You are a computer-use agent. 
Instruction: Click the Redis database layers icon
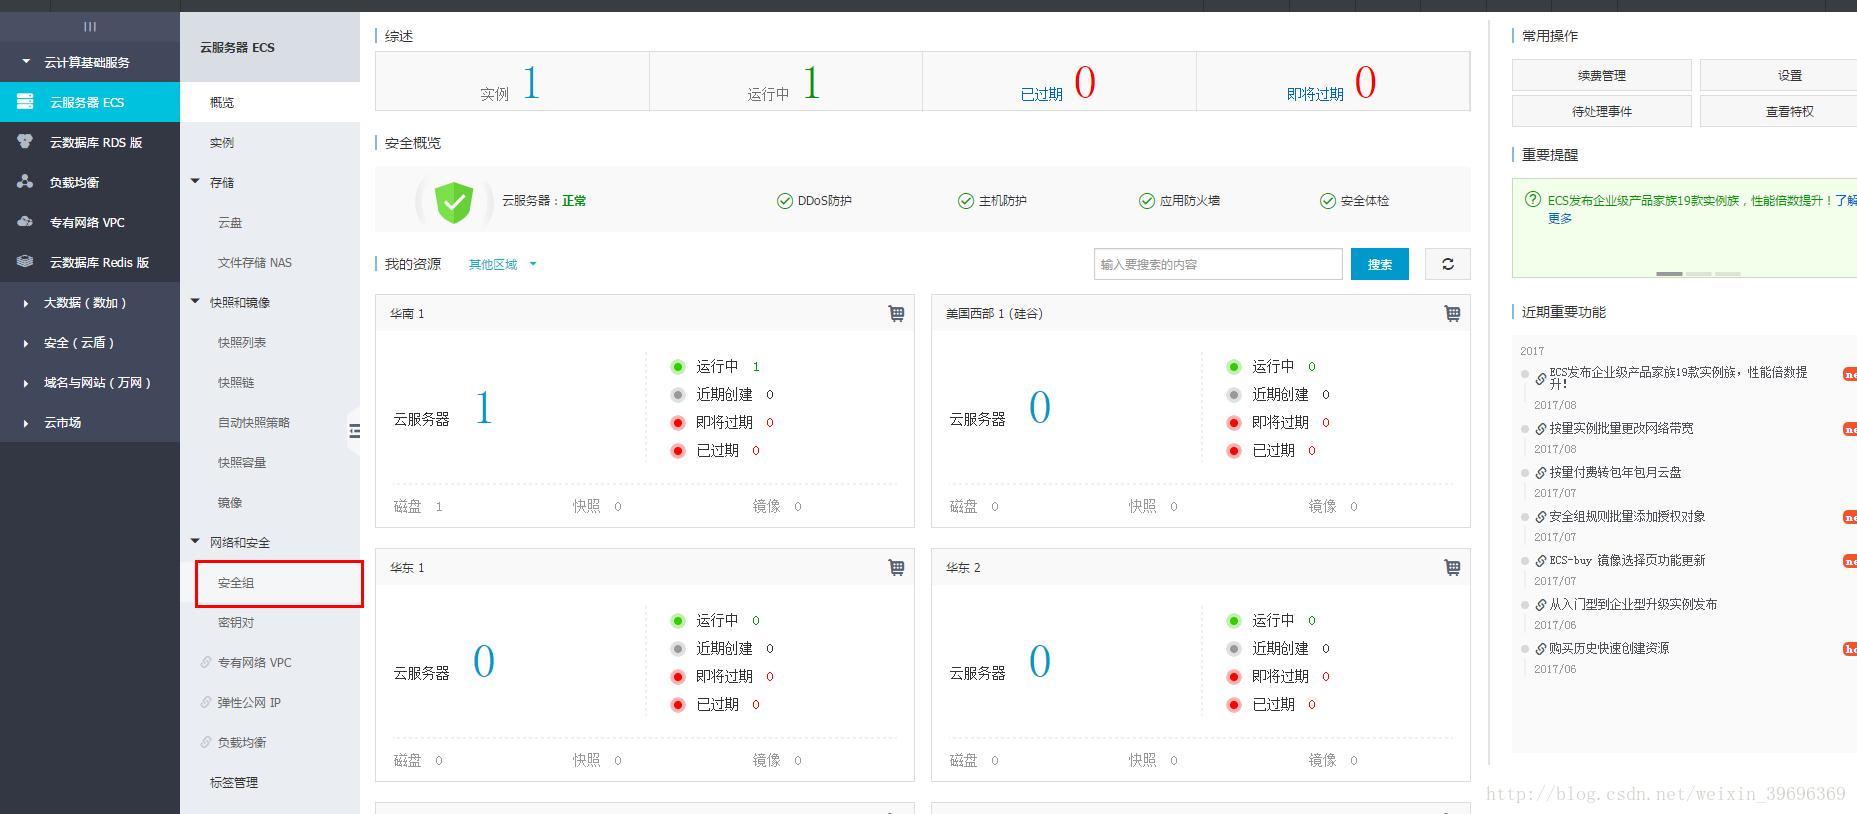tap(25, 262)
